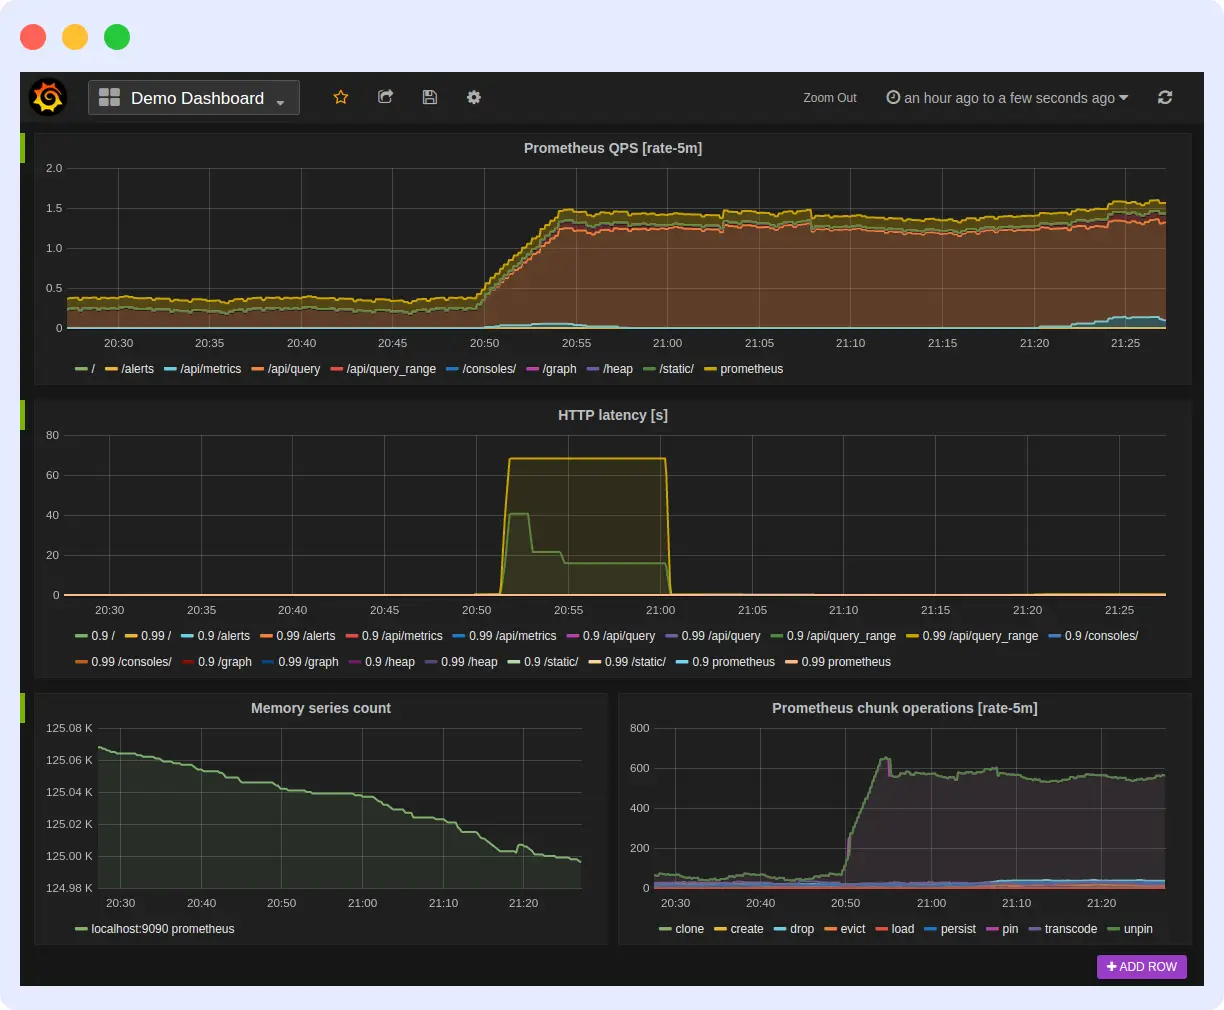Click the Grafana logo
This screenshot has height=1010, width=1224.
47,97
